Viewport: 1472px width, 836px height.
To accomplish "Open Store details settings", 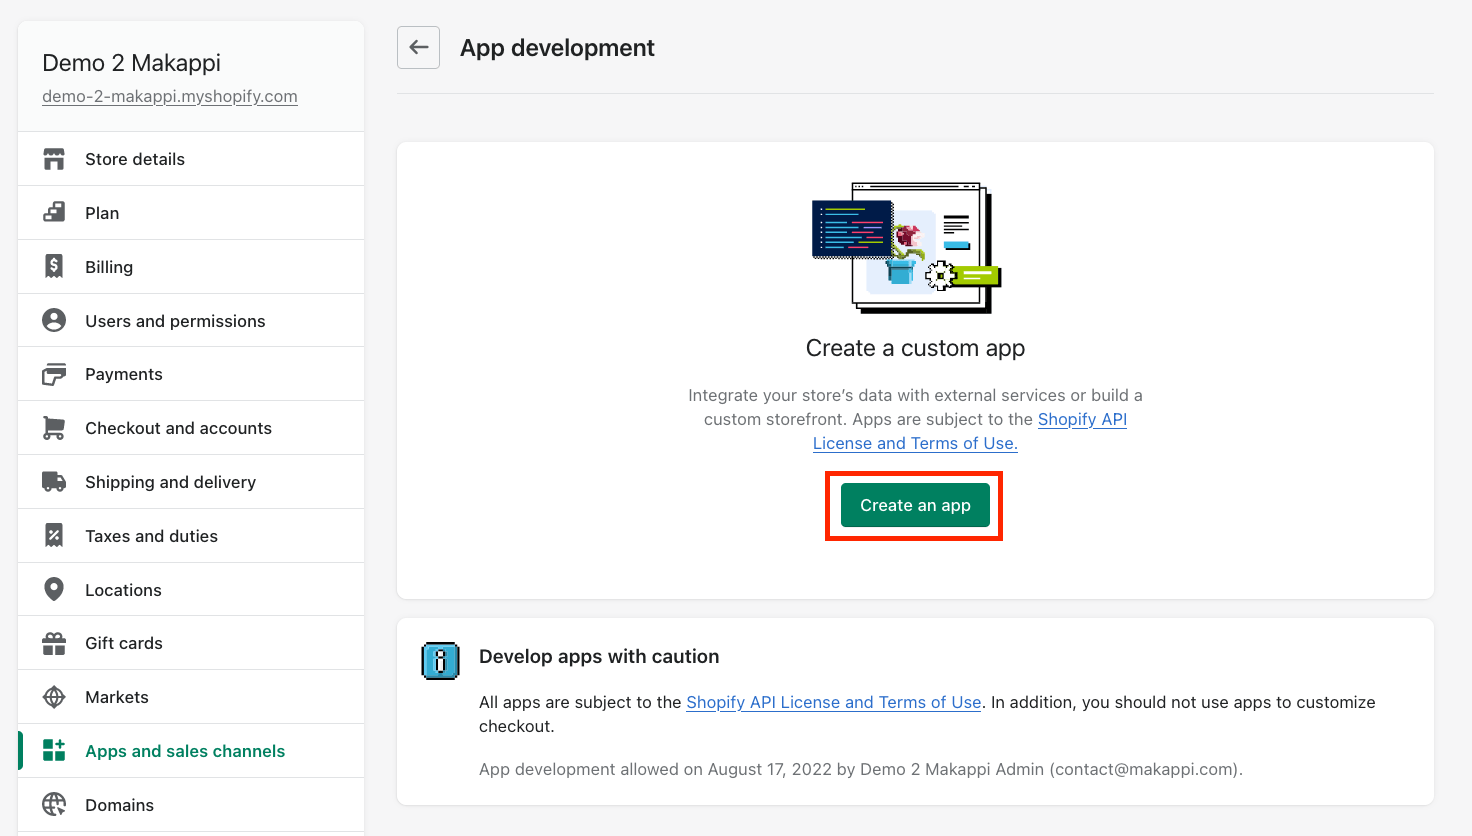I will [191, 159].
